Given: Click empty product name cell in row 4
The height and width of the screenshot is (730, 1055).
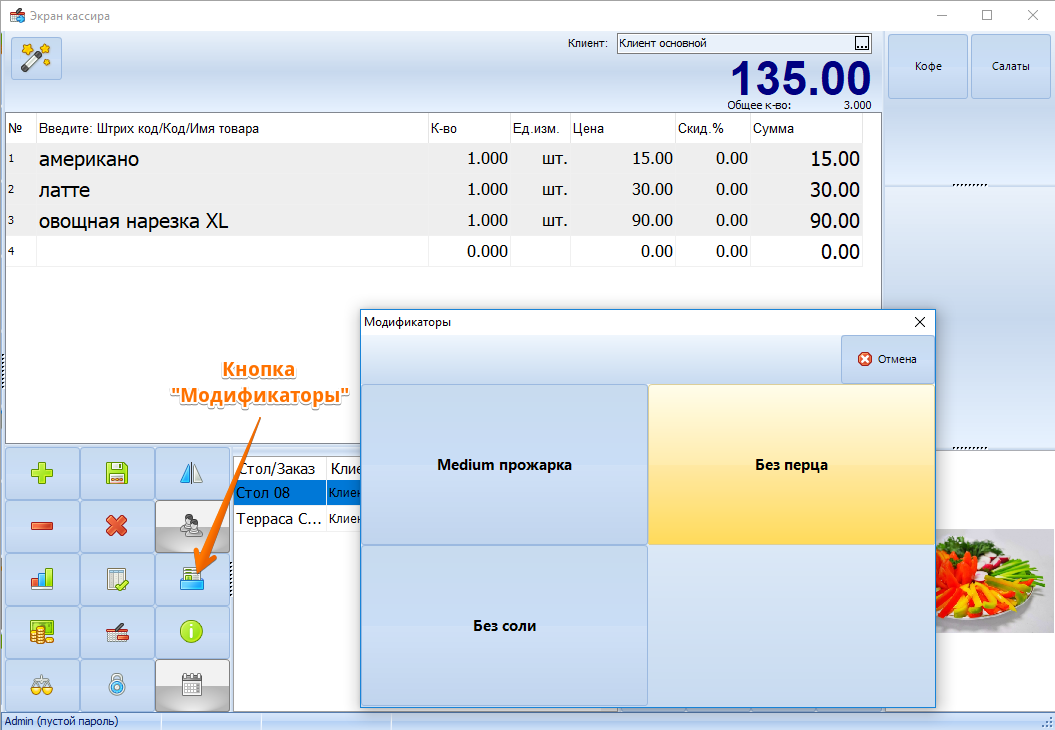Looking at the screenshot, I should (x=232, y=252).
